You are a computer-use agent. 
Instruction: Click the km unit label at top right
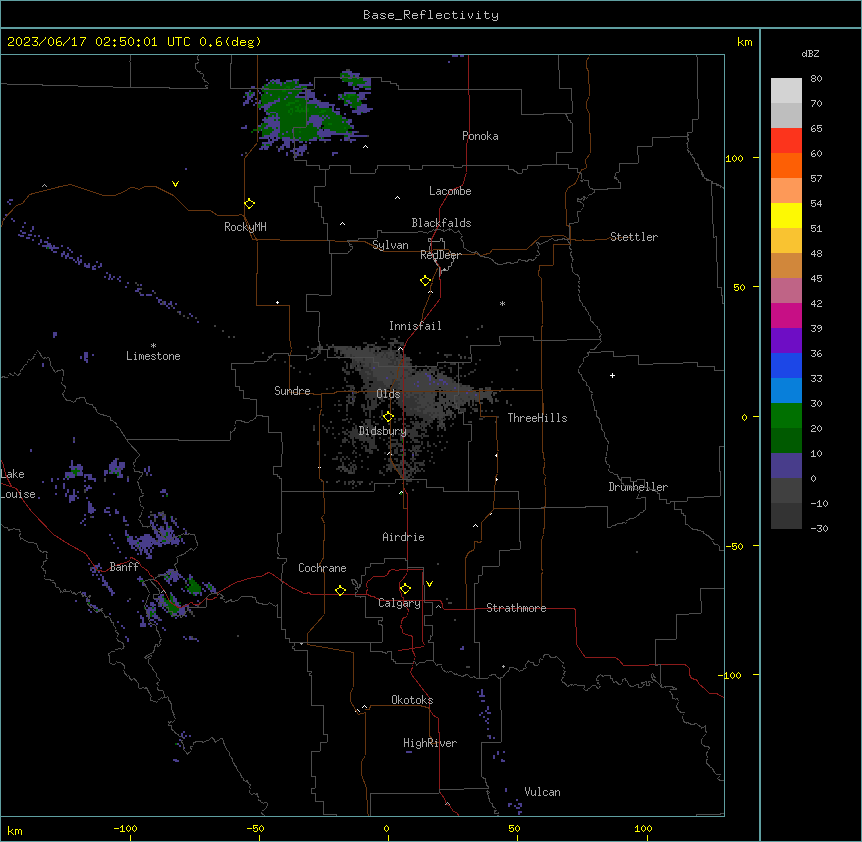click(x=744, y=42)
